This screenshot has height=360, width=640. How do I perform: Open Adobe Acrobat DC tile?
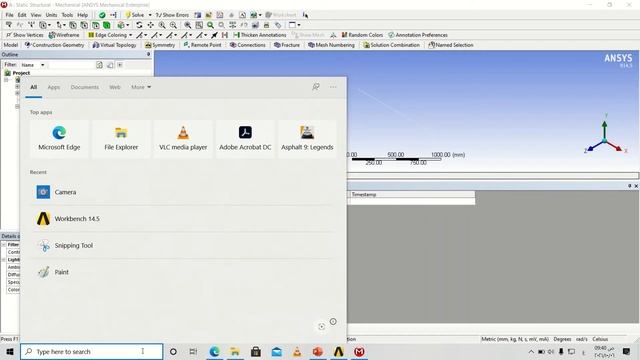point(245,139)
